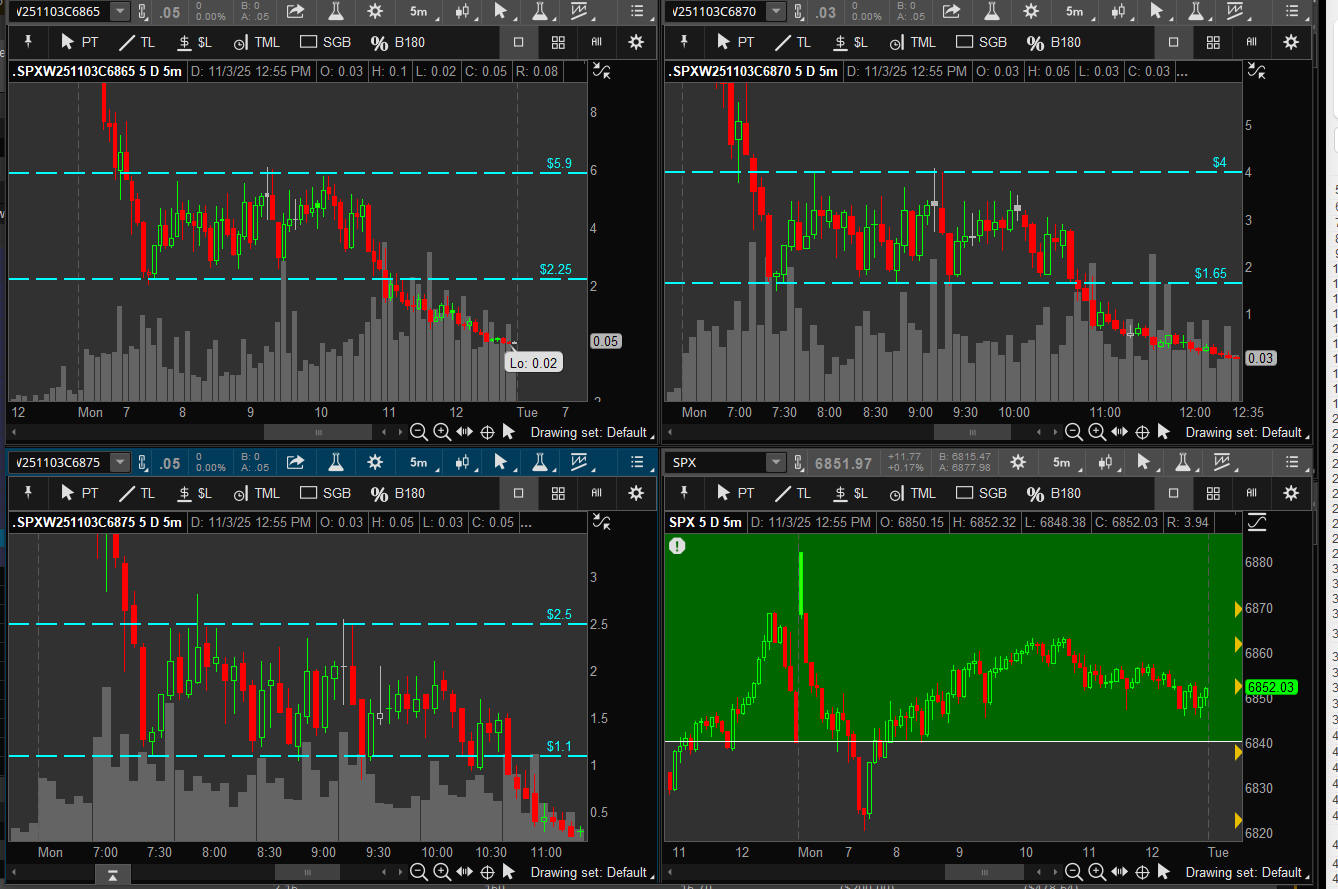Click the pin icon in the SPX drawing toolbar
The image size is (1338, 889).
(684, 493)
